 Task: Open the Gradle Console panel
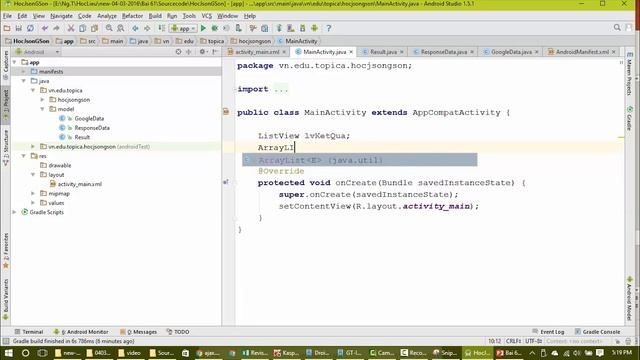point(598,332)
